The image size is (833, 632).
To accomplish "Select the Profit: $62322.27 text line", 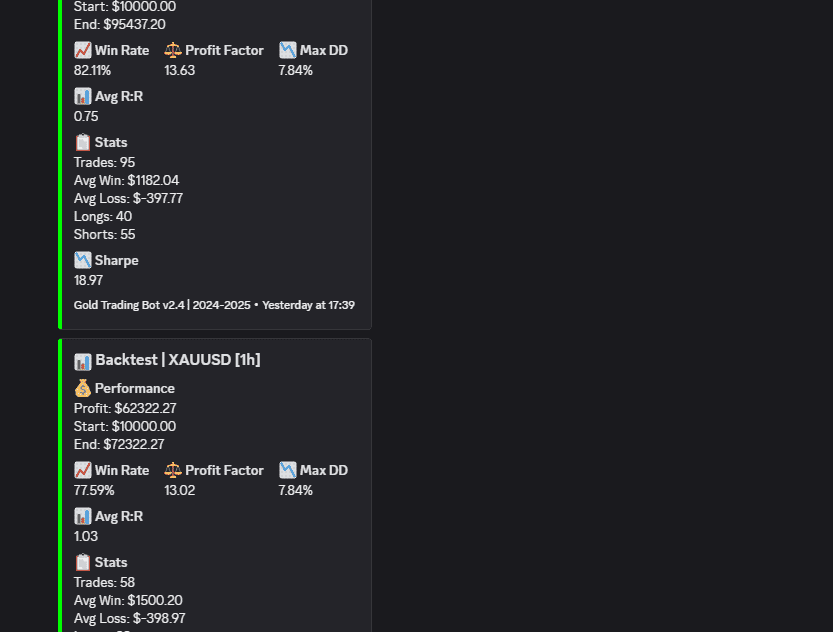I will pyautogui.click(x=125, y=408).
